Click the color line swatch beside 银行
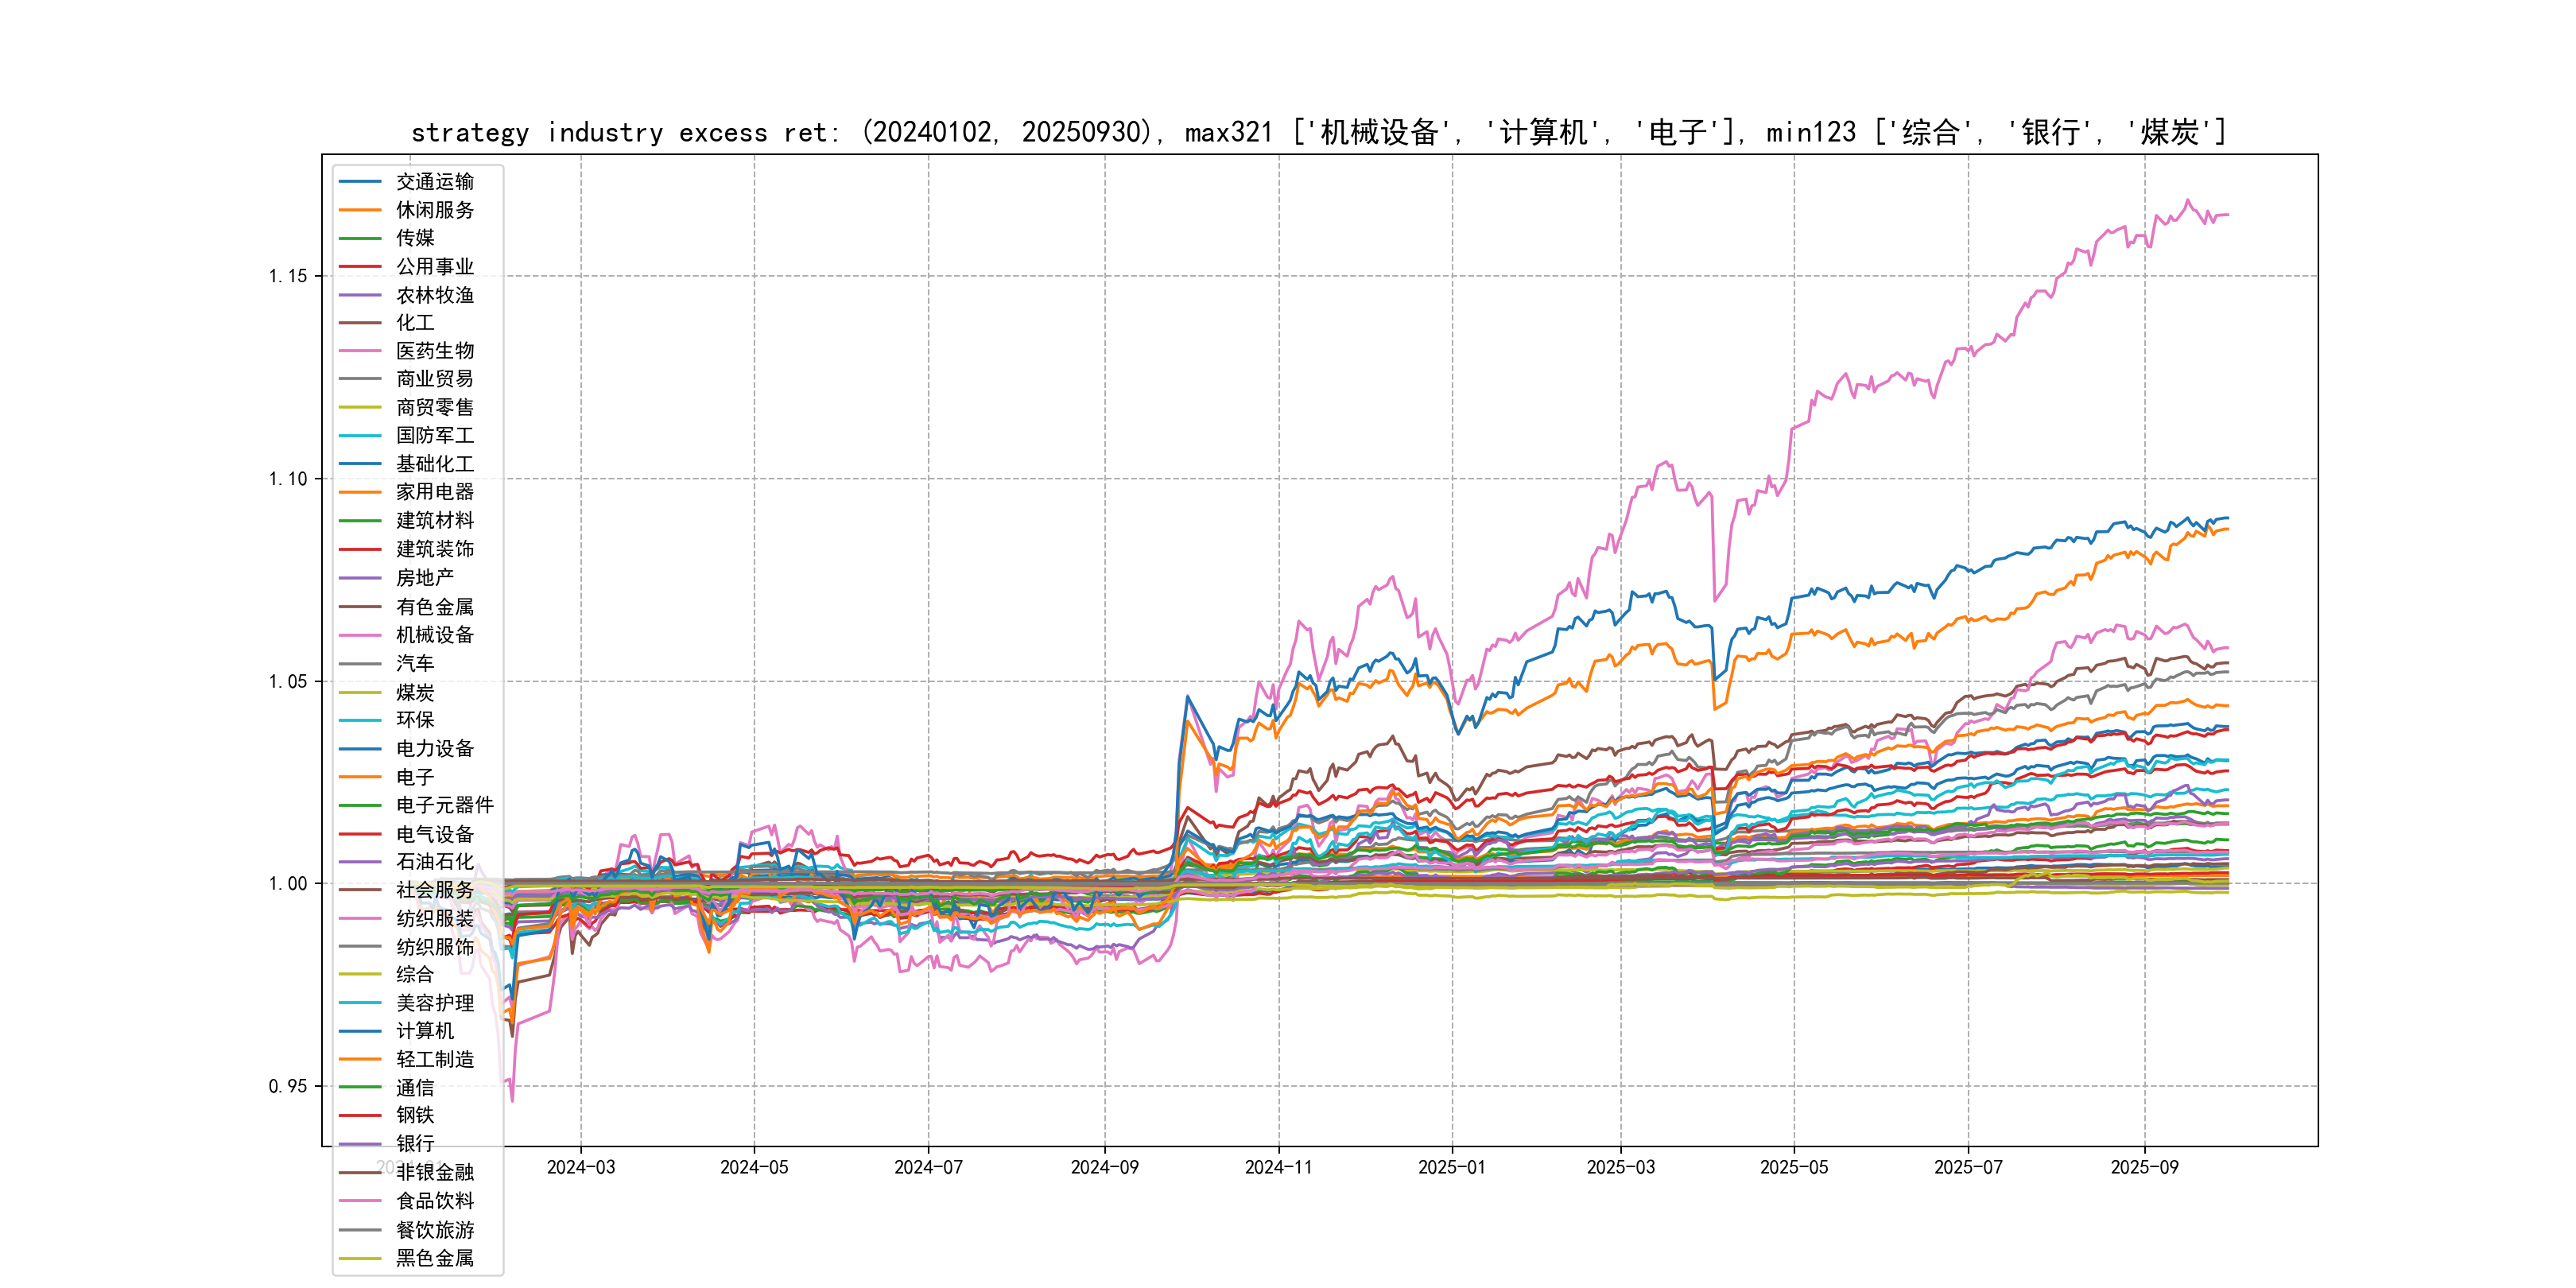Viewport: 2576px width, 1288px height. coord(360,1144)
